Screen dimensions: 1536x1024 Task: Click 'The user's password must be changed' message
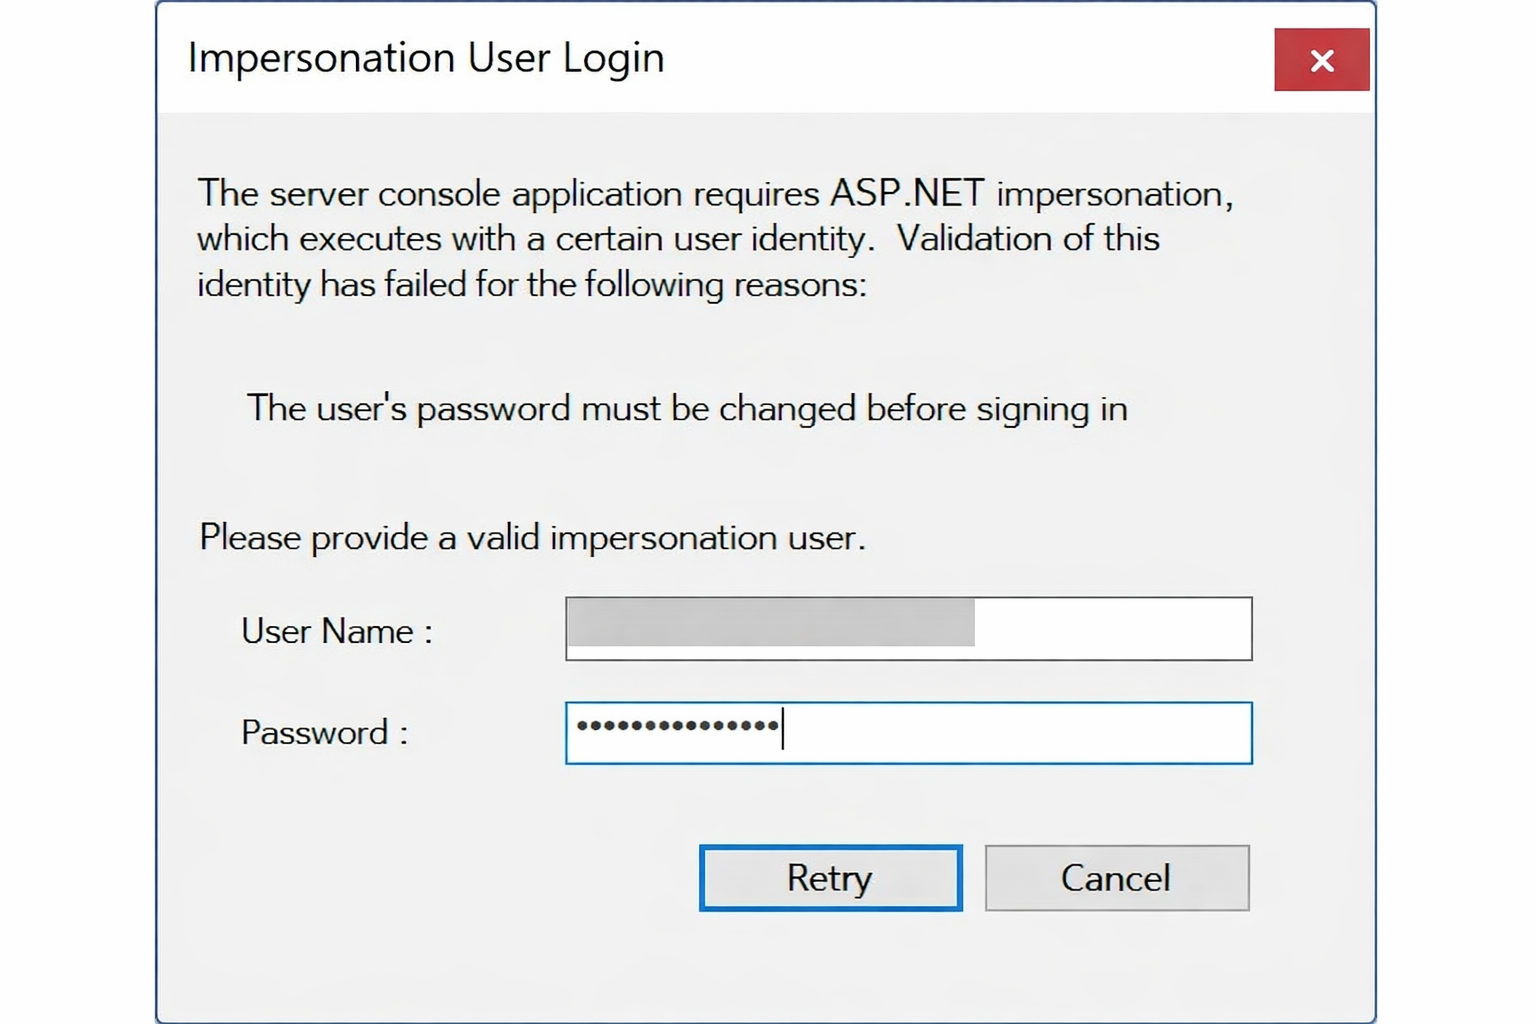(687, 409)
